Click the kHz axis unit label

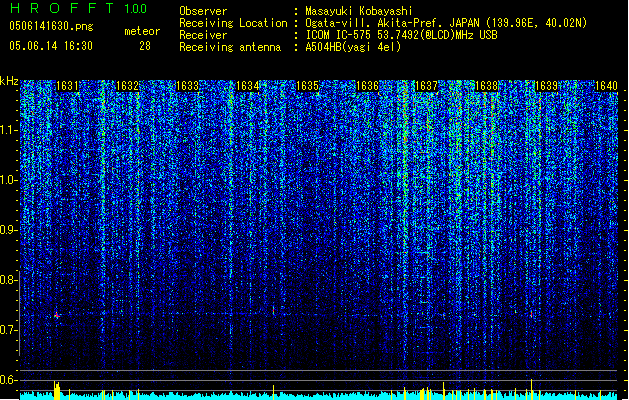[x=9, y=81]
